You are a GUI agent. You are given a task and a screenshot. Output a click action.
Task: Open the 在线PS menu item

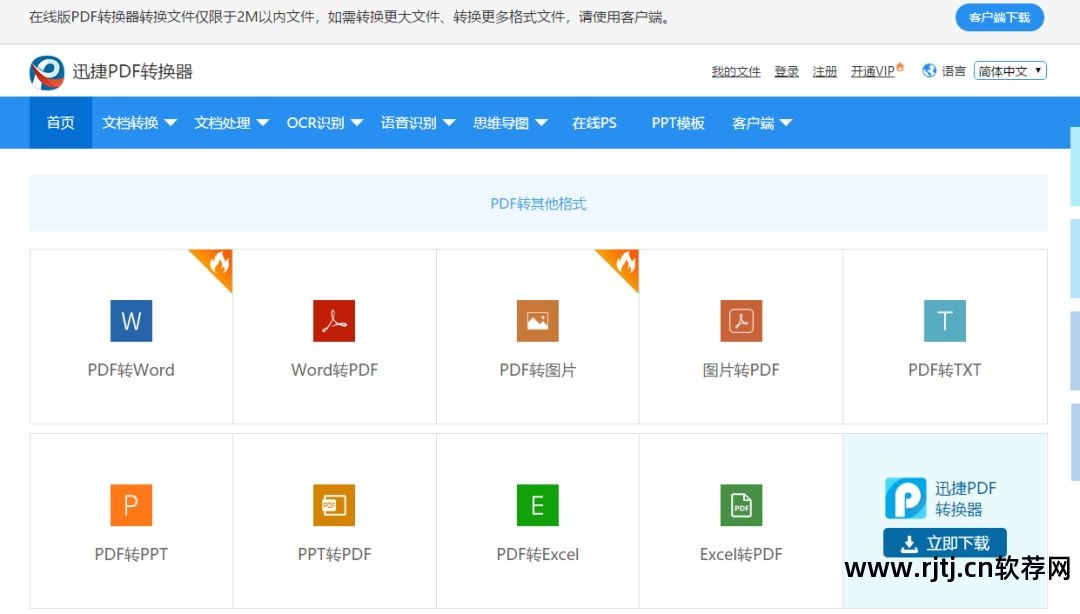click(593, 122)
